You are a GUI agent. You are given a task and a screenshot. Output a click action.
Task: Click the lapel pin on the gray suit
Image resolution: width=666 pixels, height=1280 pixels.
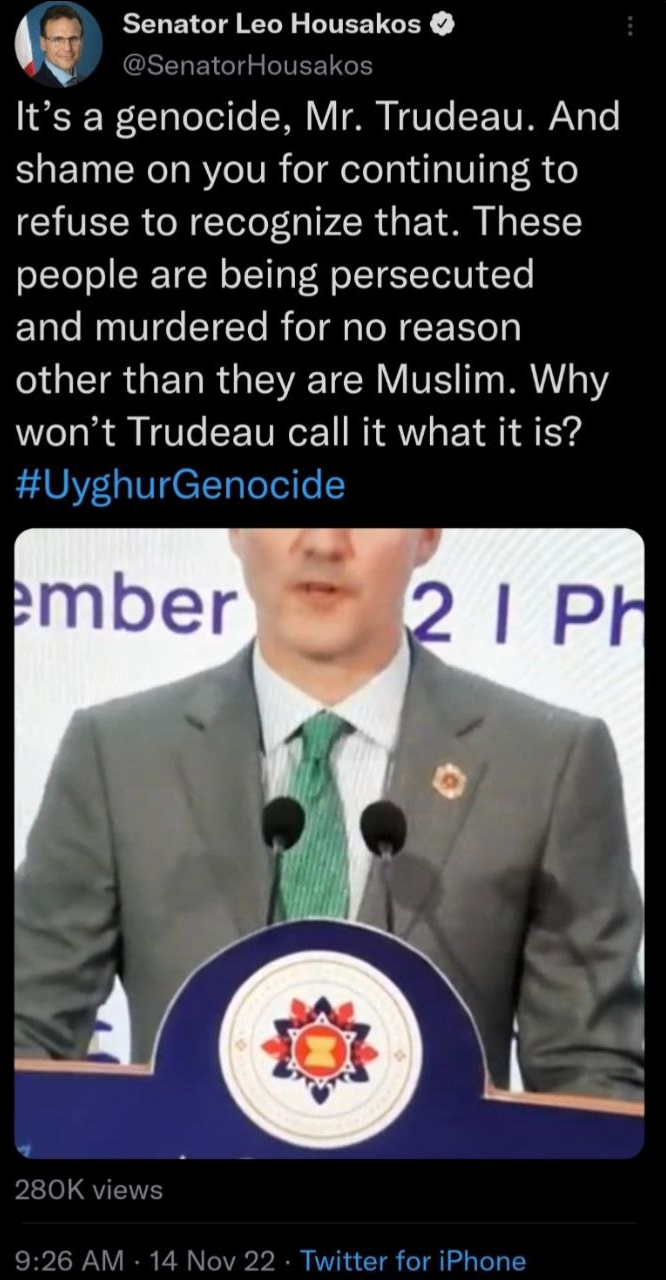pos(449,780)
